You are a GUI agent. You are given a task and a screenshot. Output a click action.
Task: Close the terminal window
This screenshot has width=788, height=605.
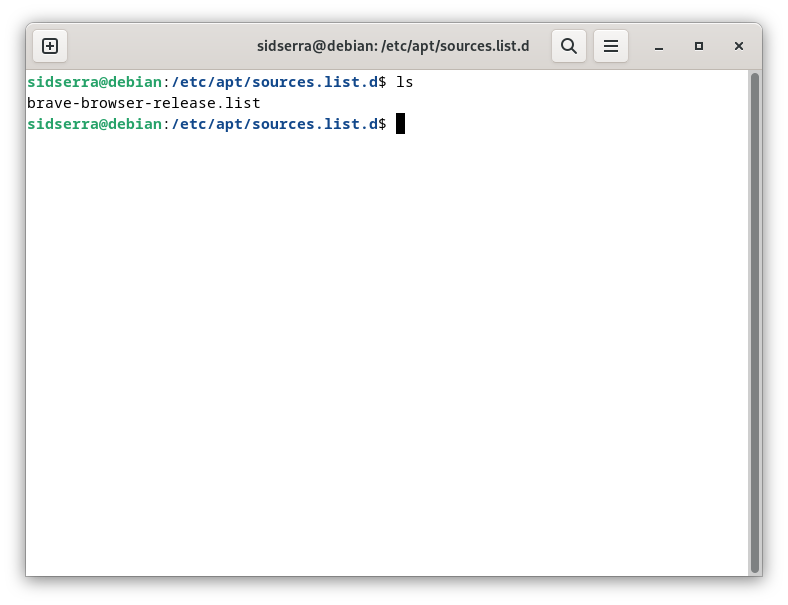click(739, 46)
